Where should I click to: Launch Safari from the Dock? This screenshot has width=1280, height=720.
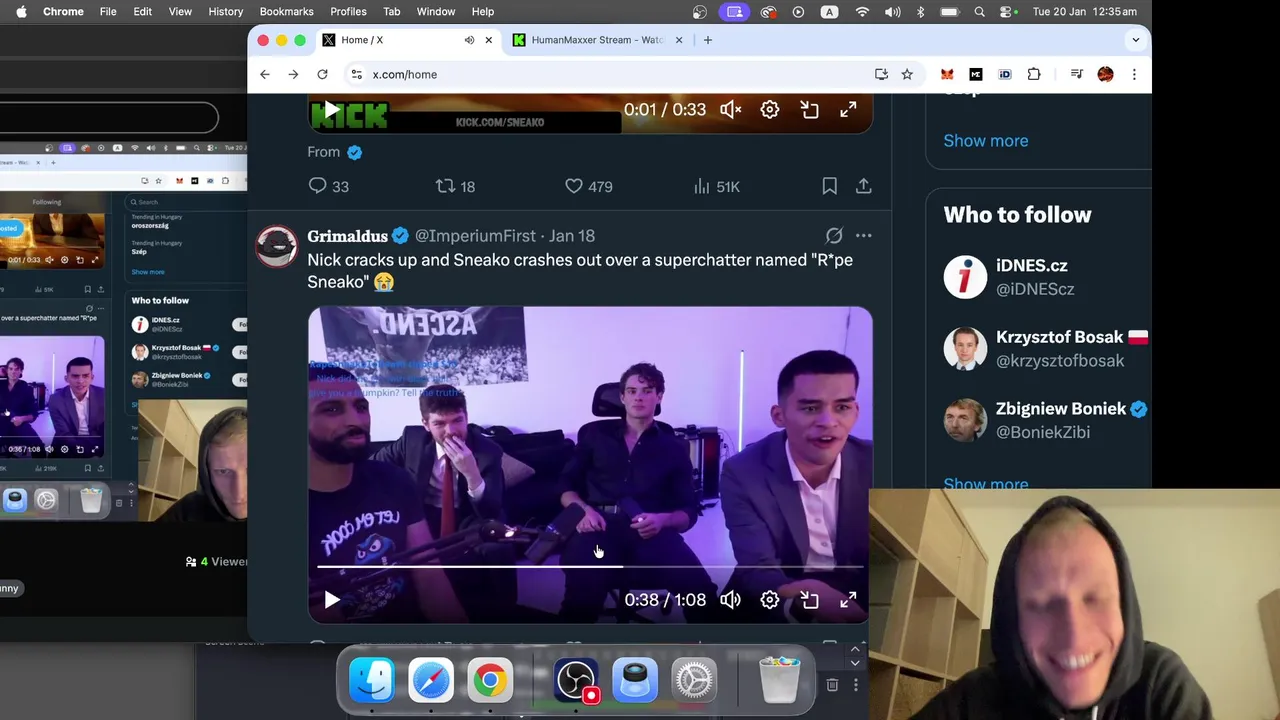pyautogui.click(x=431, y=681)
